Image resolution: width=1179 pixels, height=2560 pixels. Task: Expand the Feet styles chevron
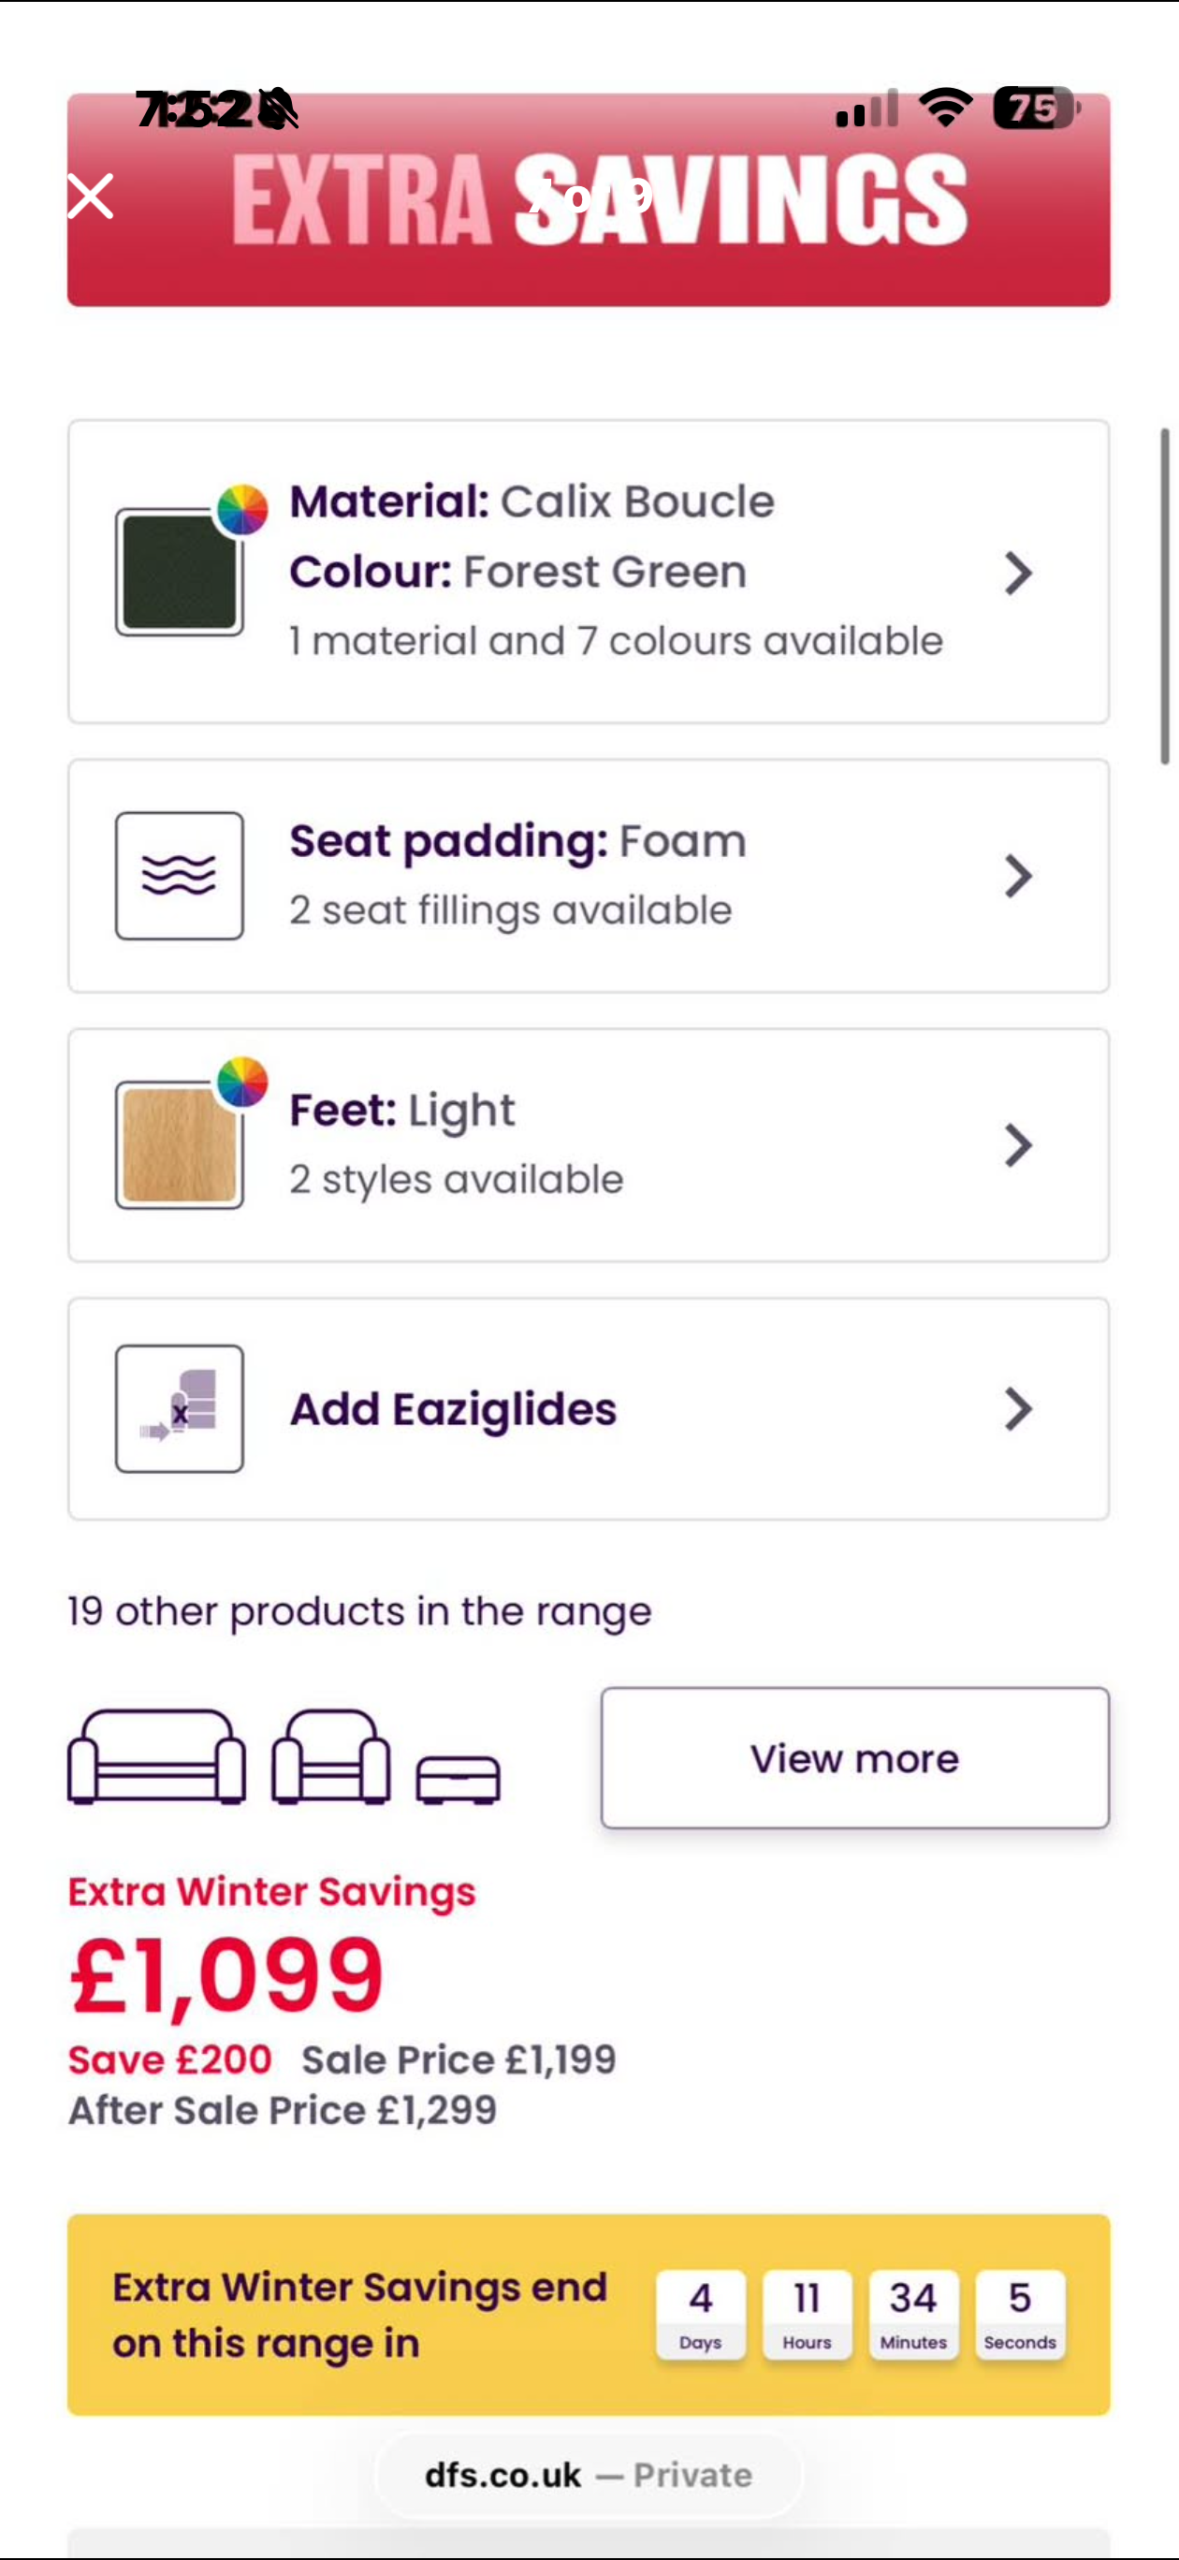(x=1017, y=1145)
